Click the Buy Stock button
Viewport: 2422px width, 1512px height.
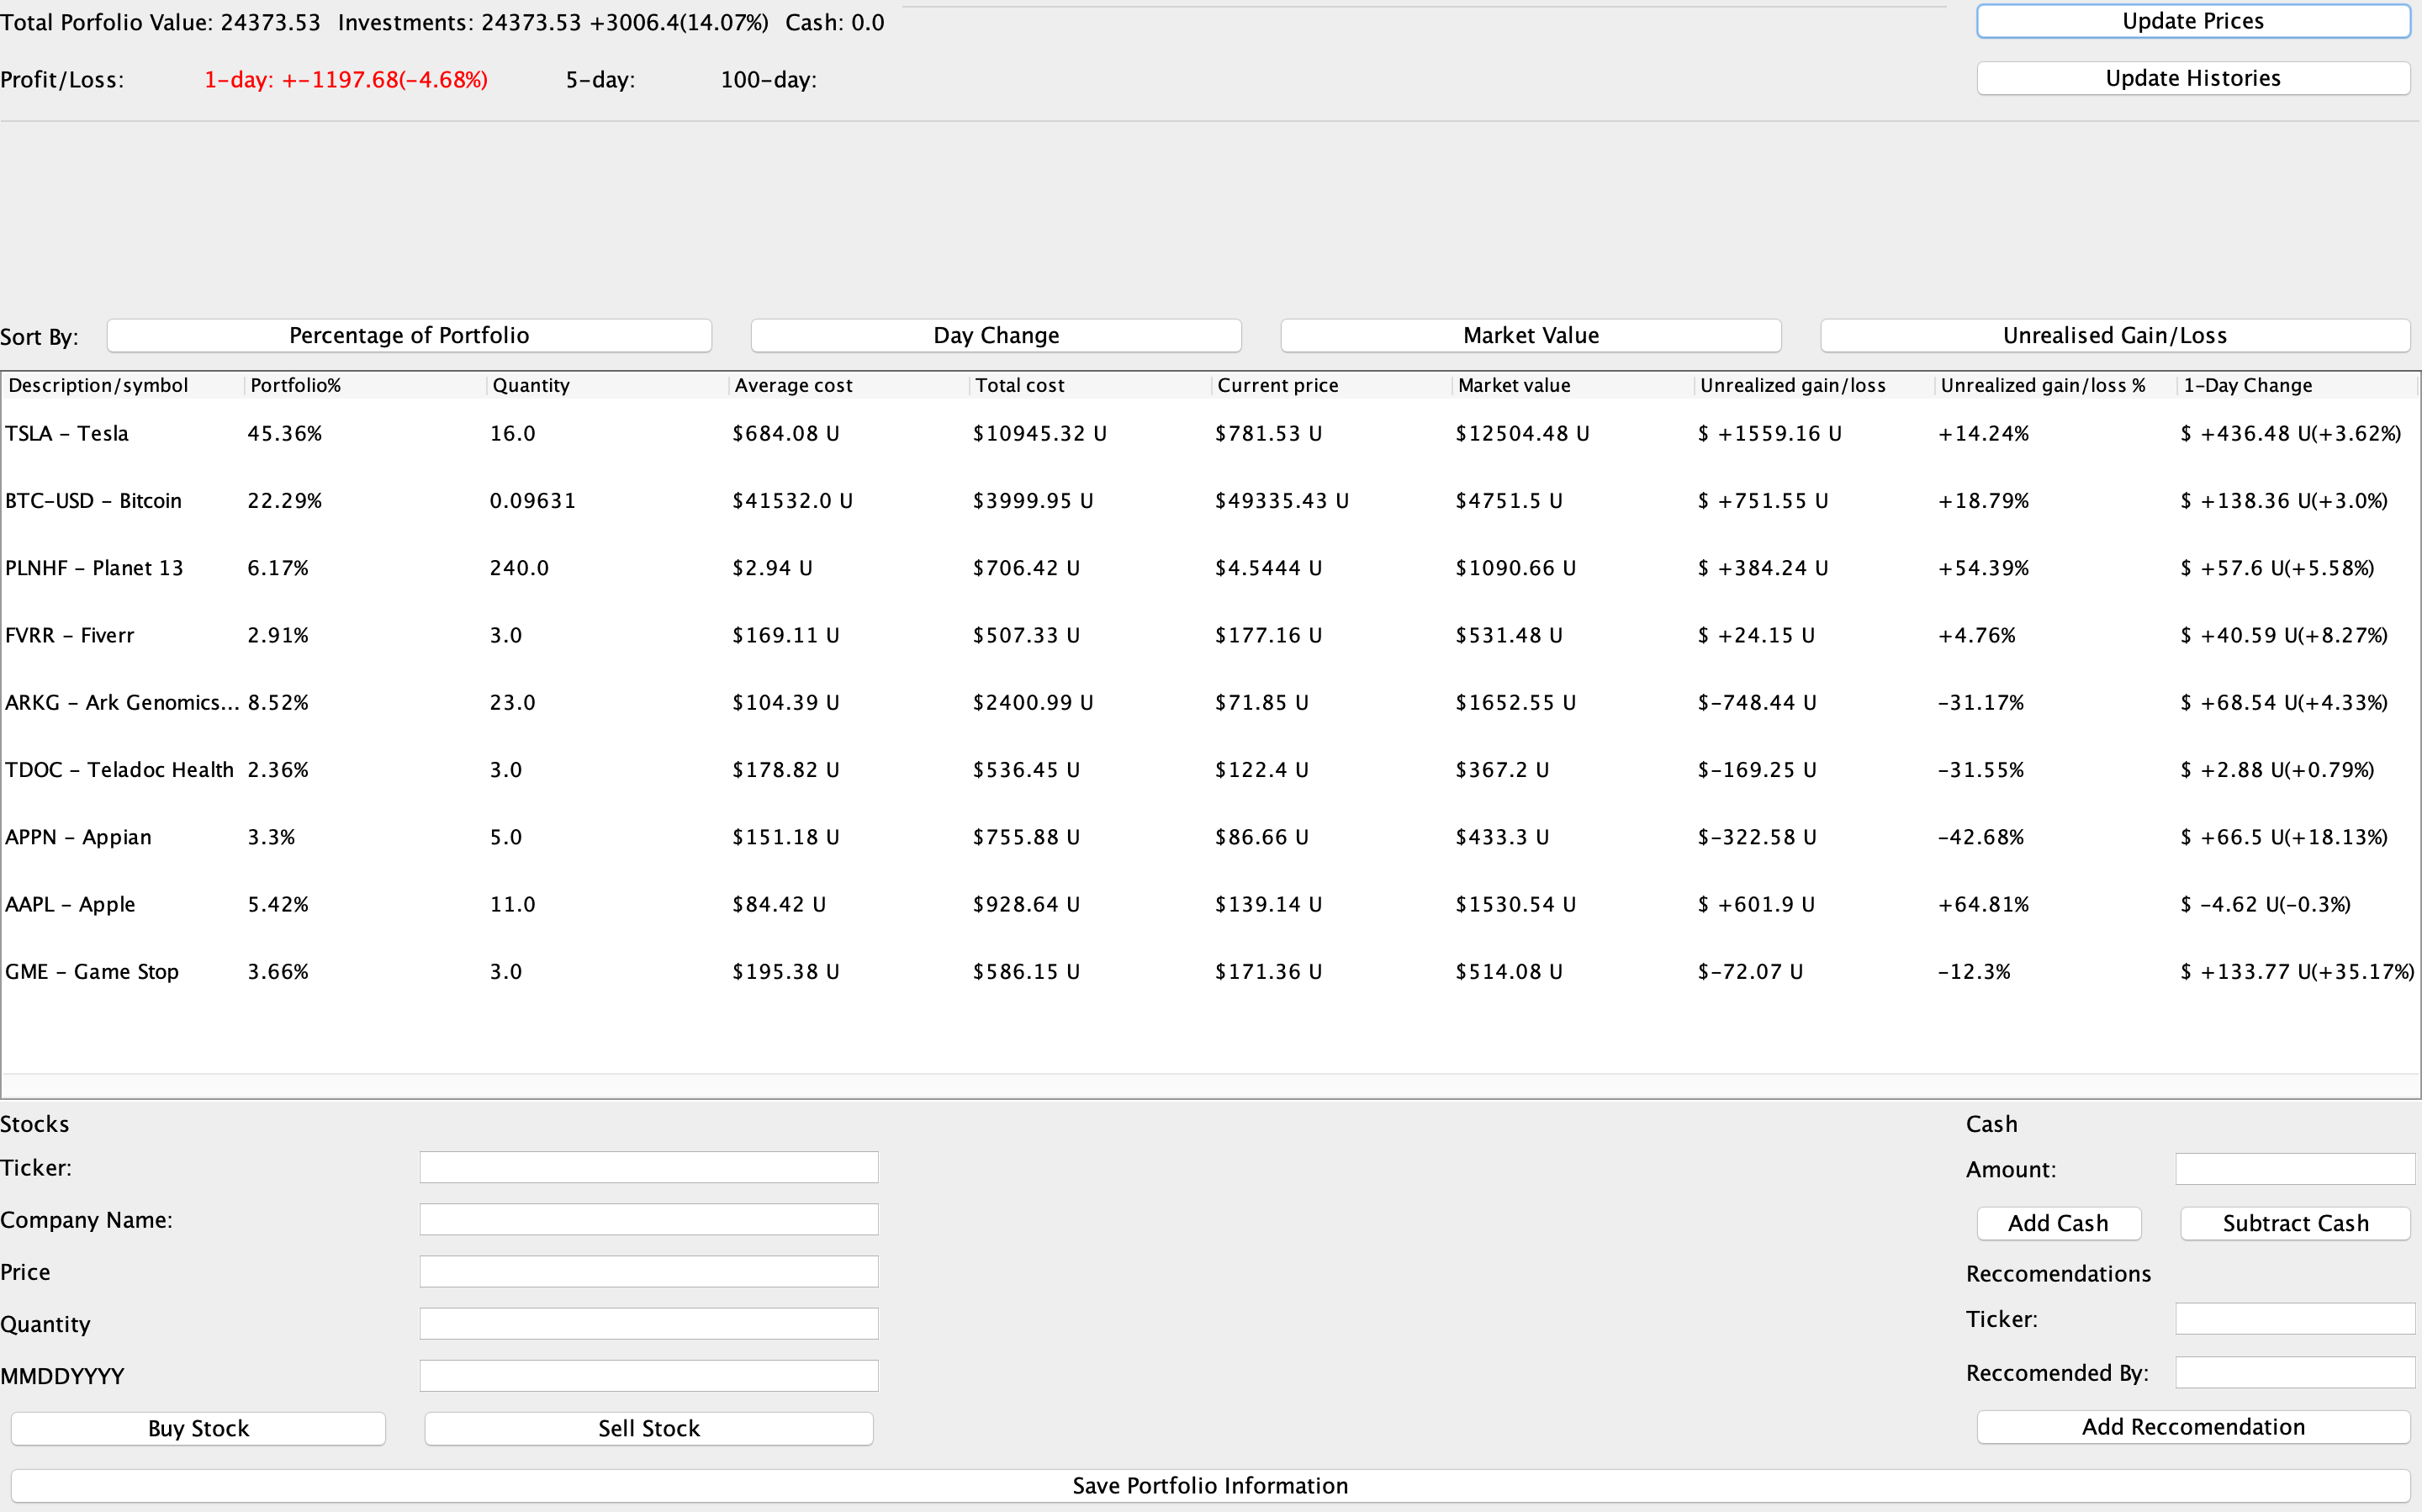pos(197,1428)
